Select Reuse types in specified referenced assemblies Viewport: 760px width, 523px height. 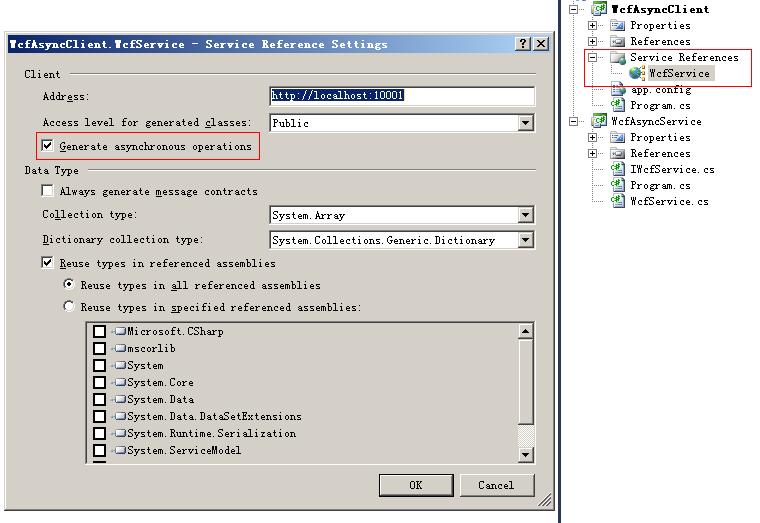69,306
